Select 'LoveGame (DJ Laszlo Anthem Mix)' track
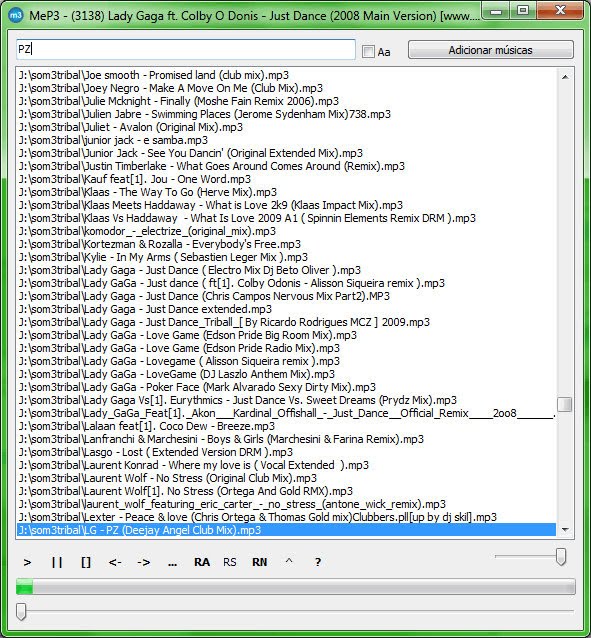 pyautogui.click(x=287, y=375)
